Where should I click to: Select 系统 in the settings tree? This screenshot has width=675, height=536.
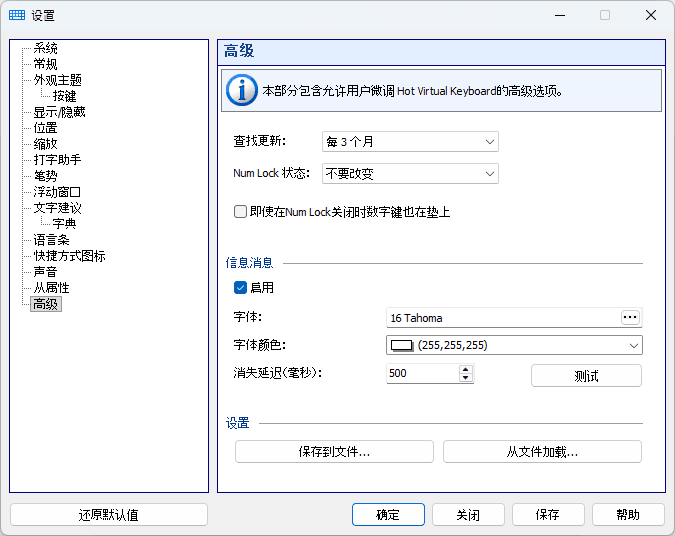45,48
